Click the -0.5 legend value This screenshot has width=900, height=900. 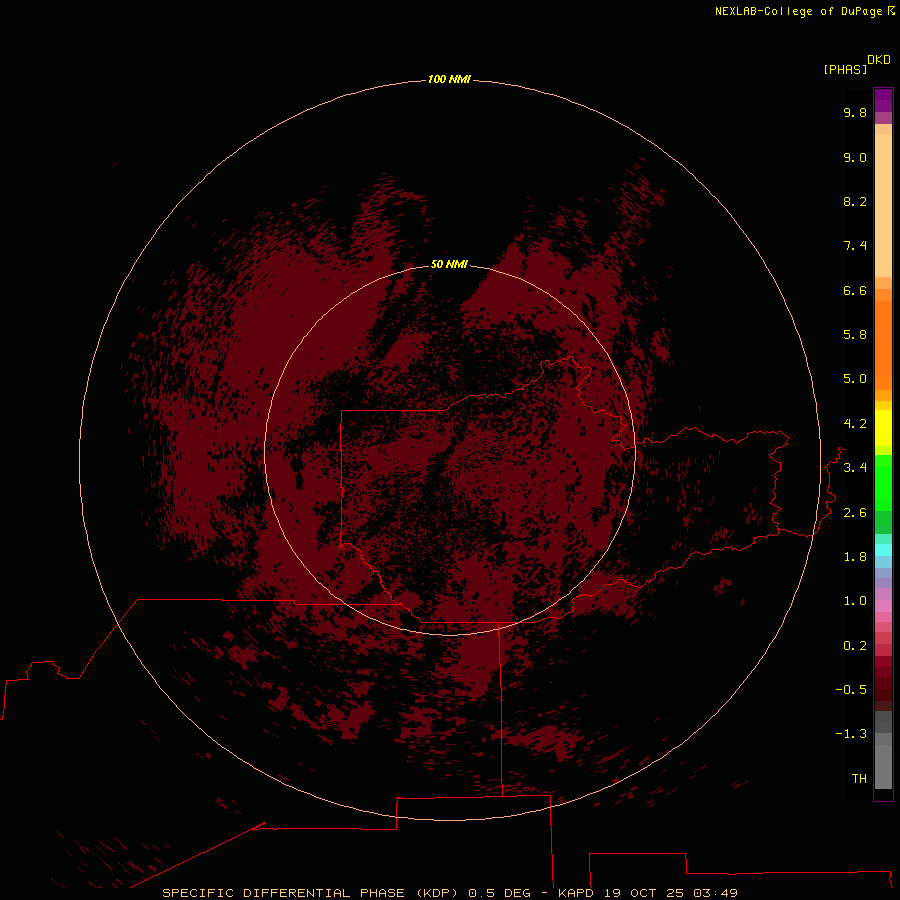tap(851, 690)
